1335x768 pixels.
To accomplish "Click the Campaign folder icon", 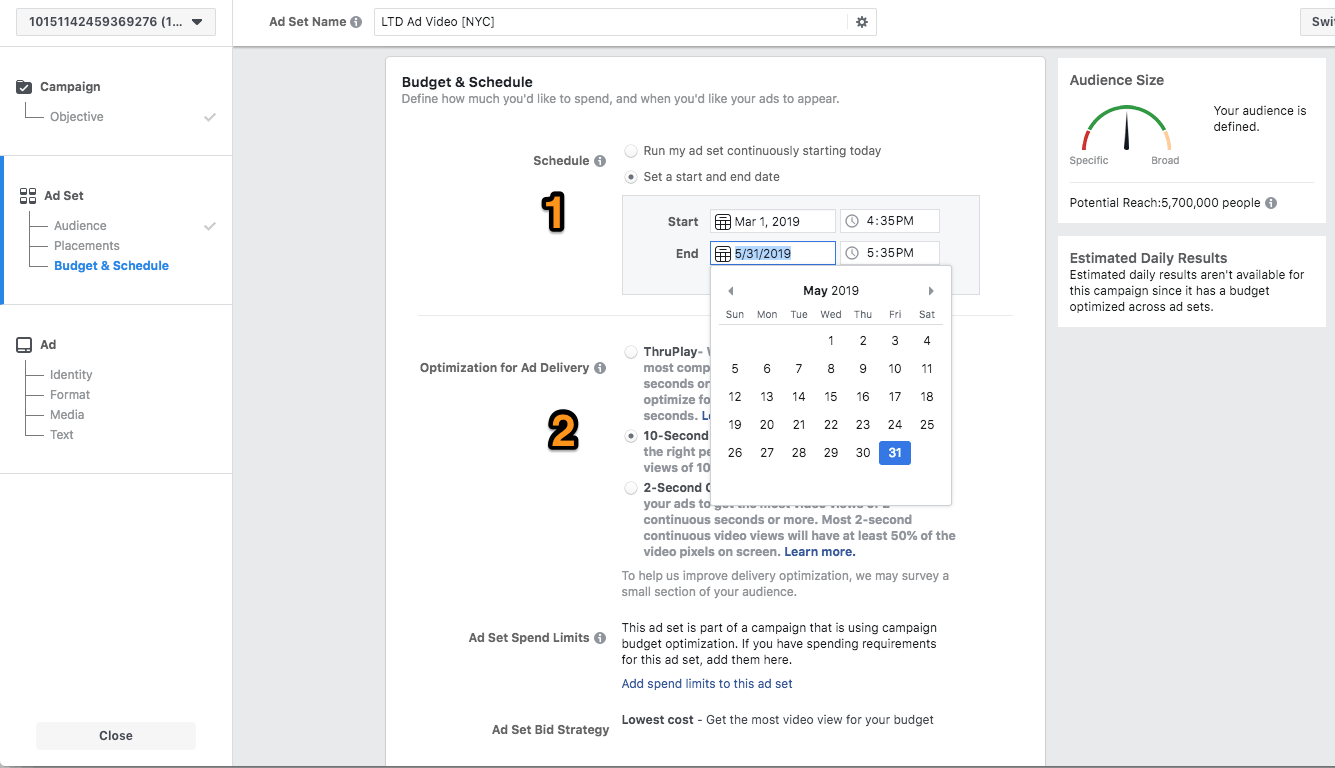I will click(25, 87).
